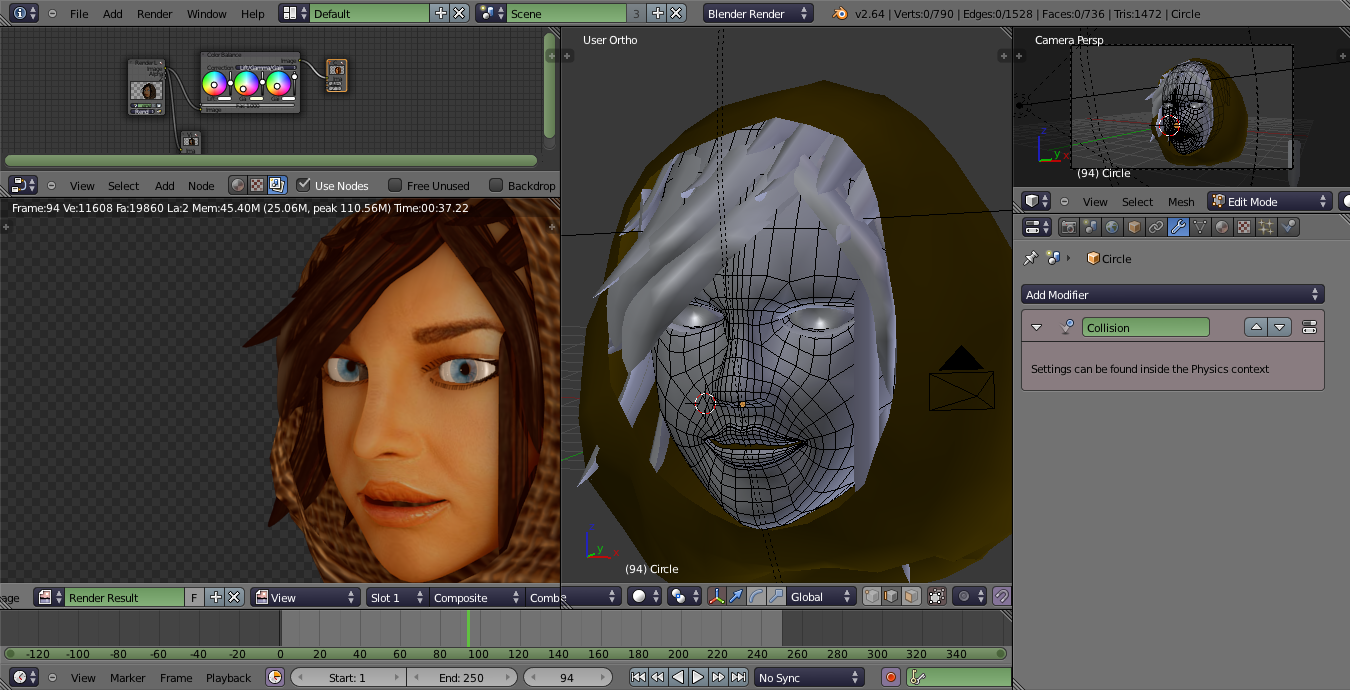Switch to edge select mode
Image resolution: width=1350 pixels, height=690 pixels.
[x=891, y=596]
